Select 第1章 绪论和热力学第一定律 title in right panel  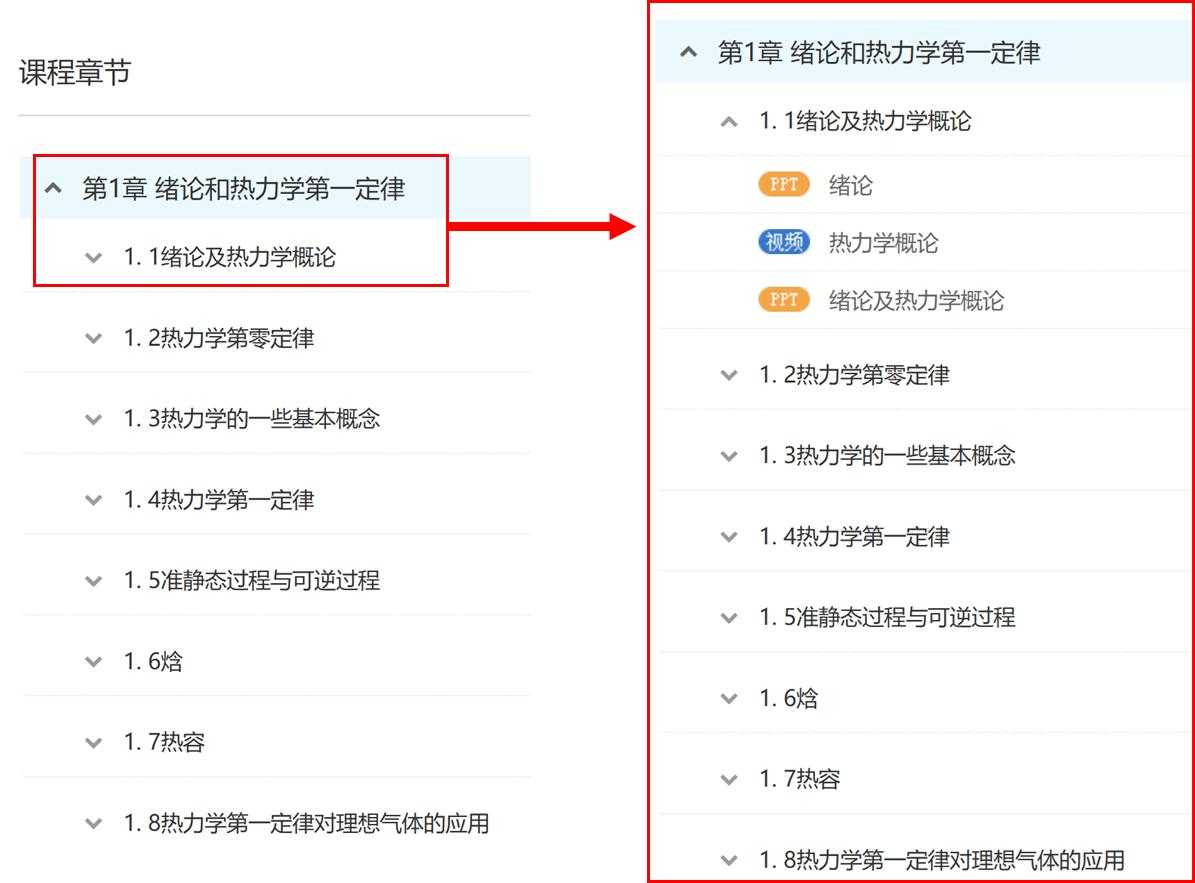click(x=879, y=53)
